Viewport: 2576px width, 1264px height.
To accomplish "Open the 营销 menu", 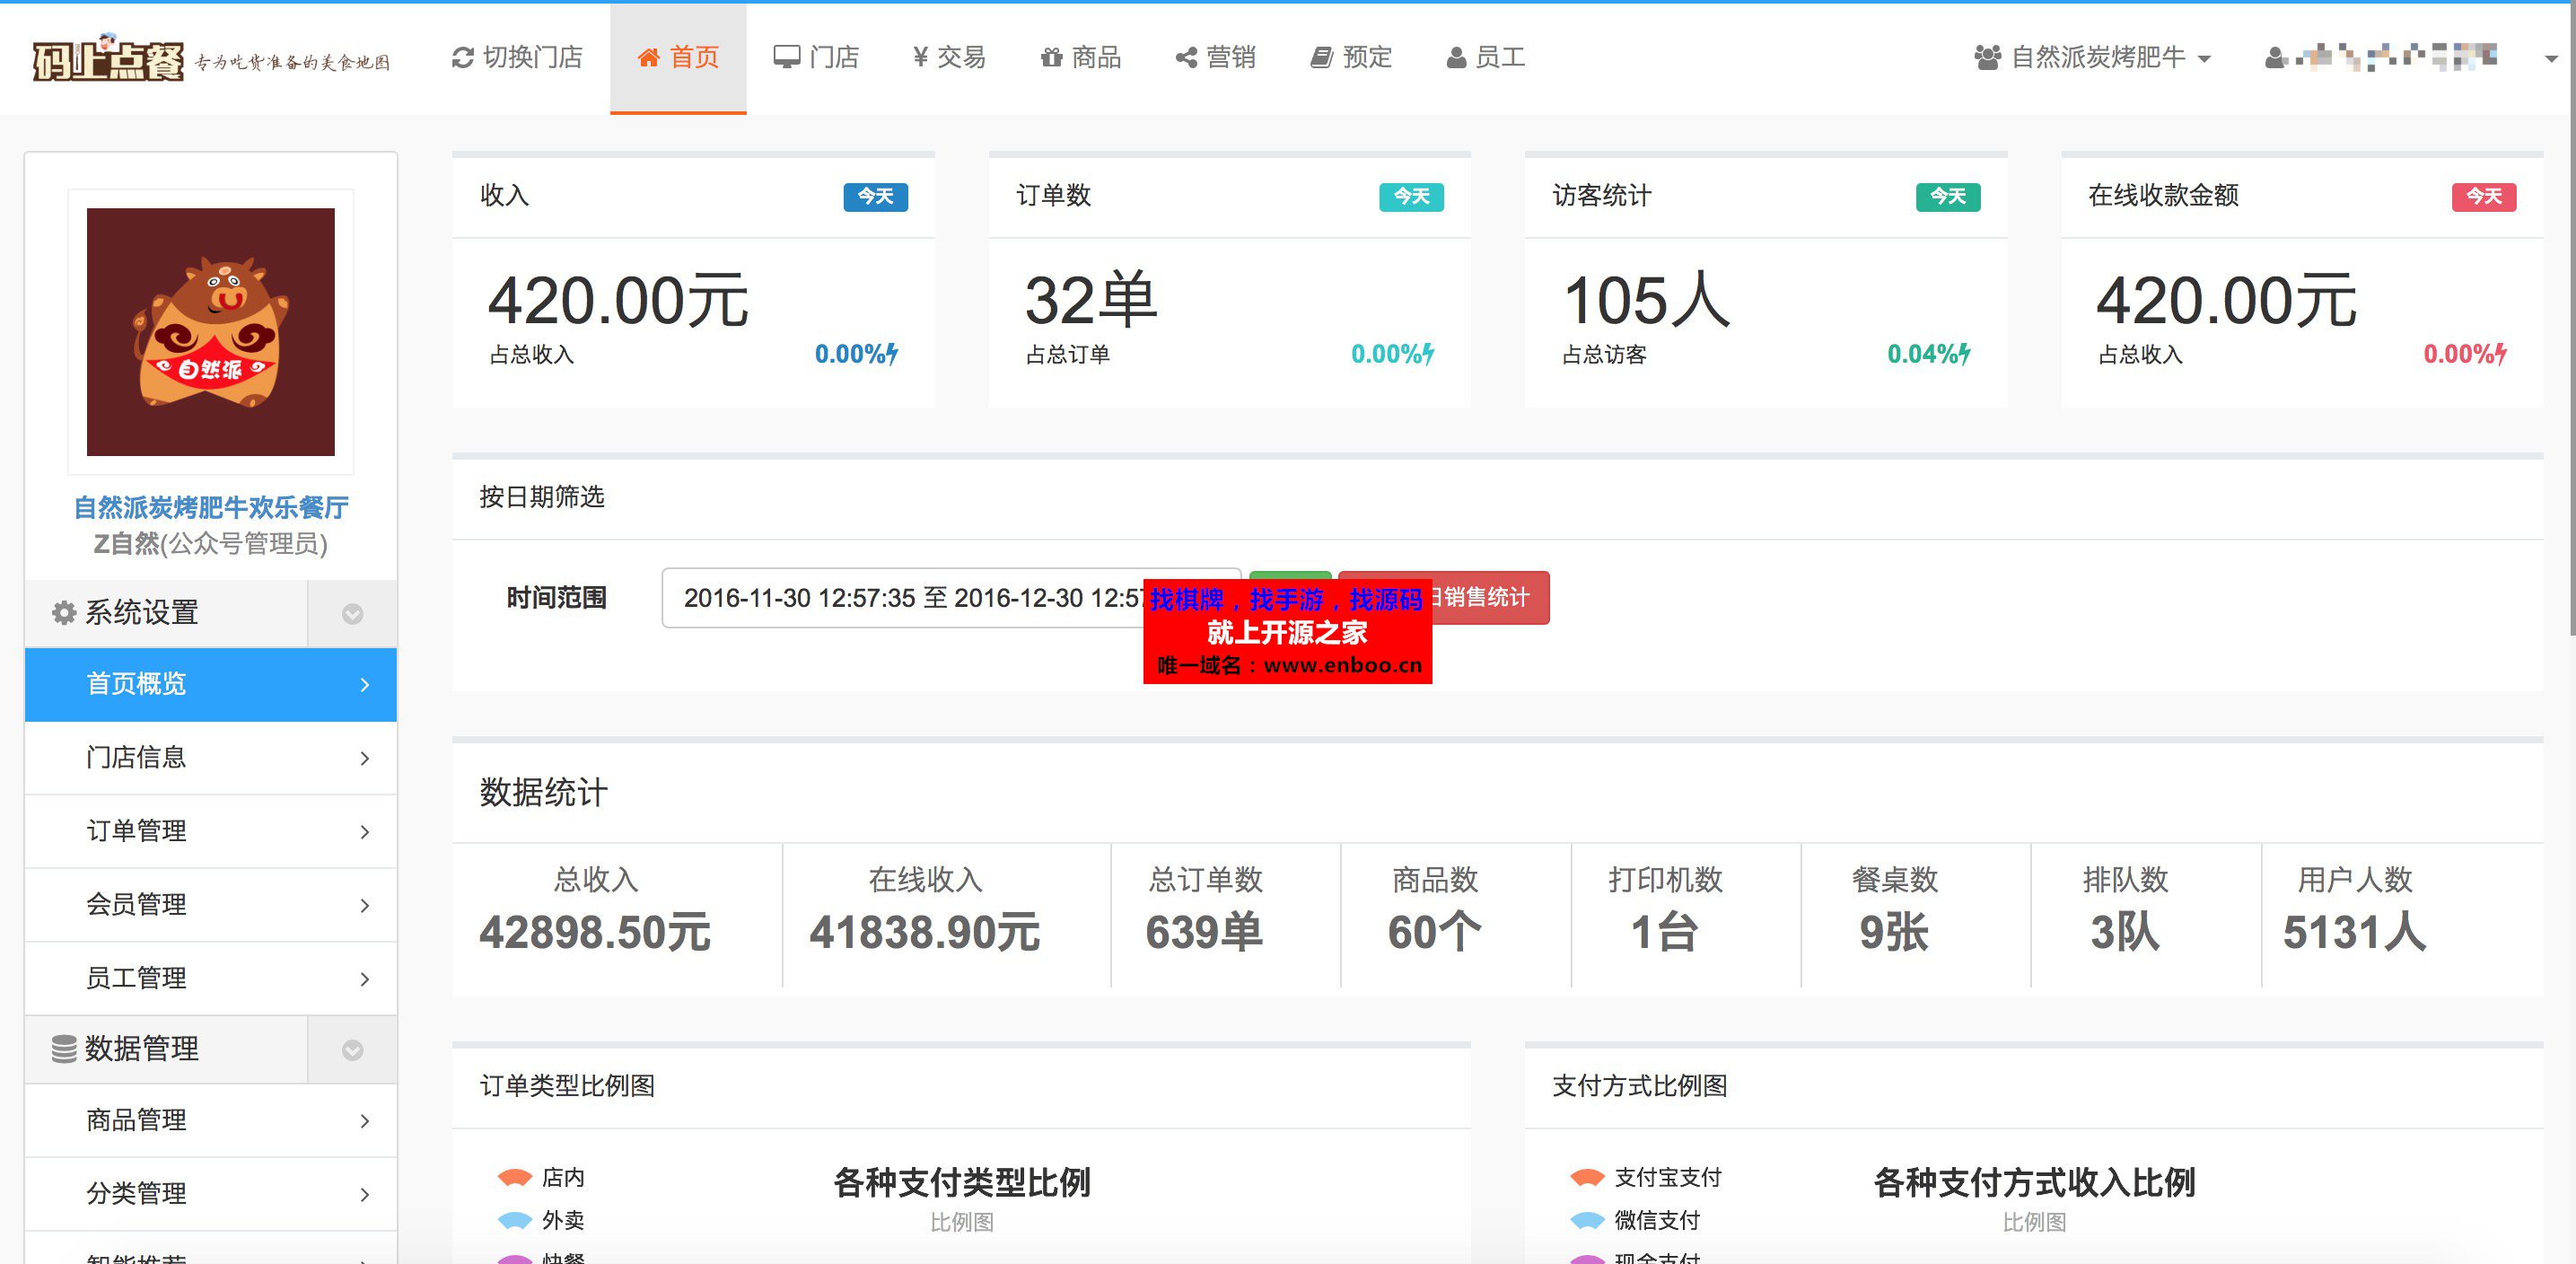I will pyautogui.click(x=1215, y=58).
